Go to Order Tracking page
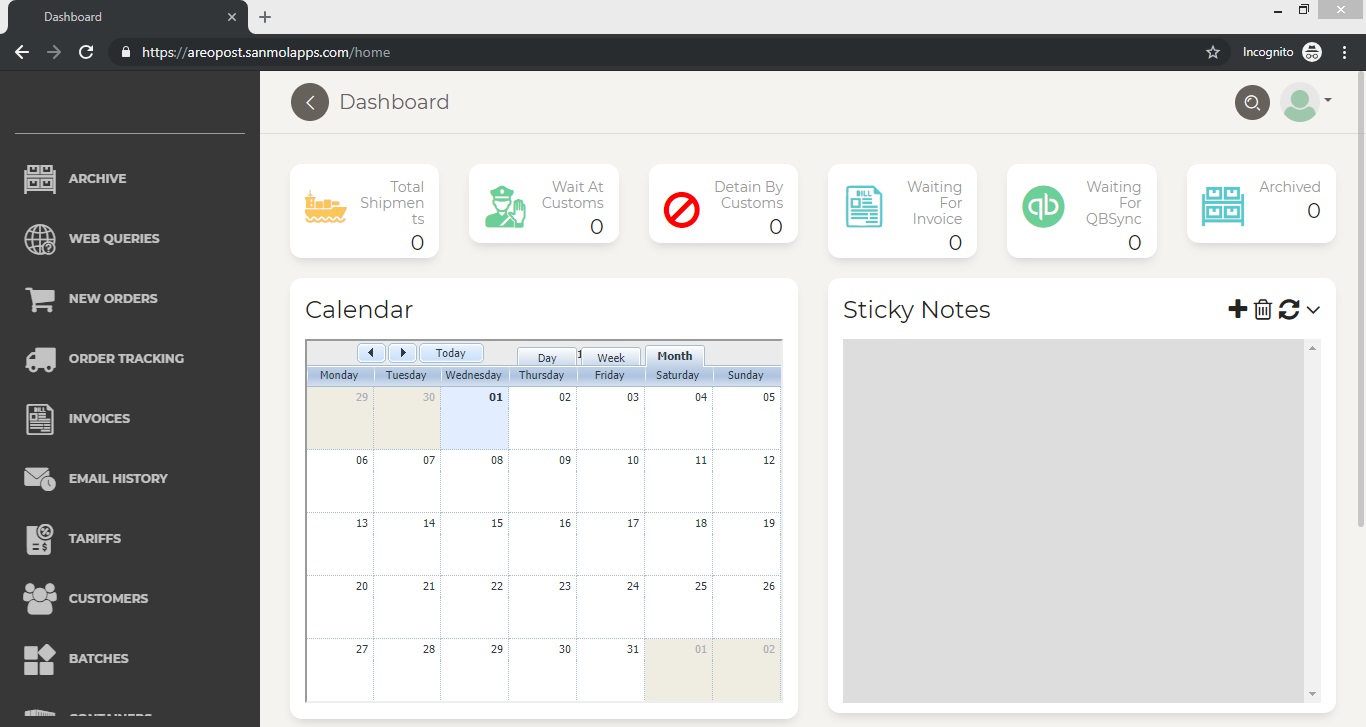Screen dimensions: 1366x727 tap(126, 359)
